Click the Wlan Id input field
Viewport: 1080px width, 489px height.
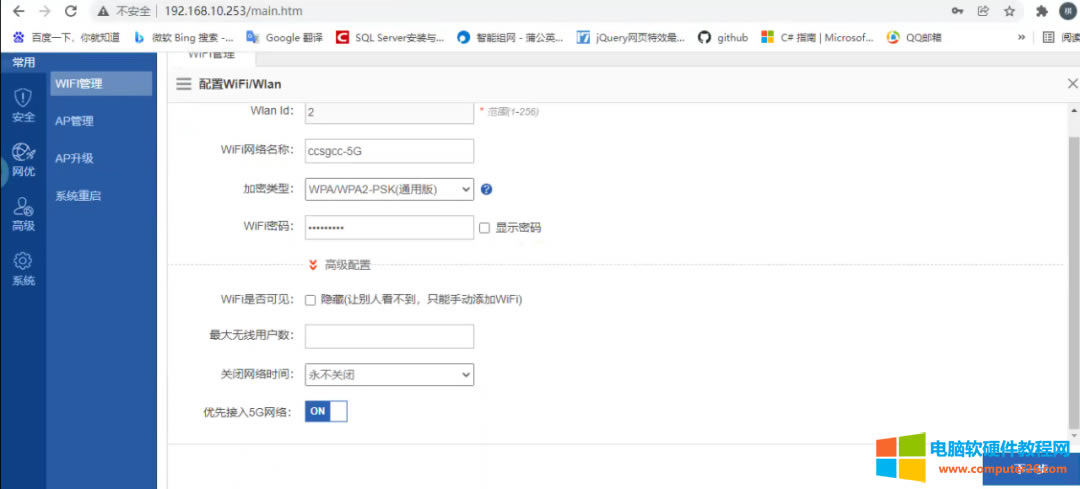coord(389,112)
